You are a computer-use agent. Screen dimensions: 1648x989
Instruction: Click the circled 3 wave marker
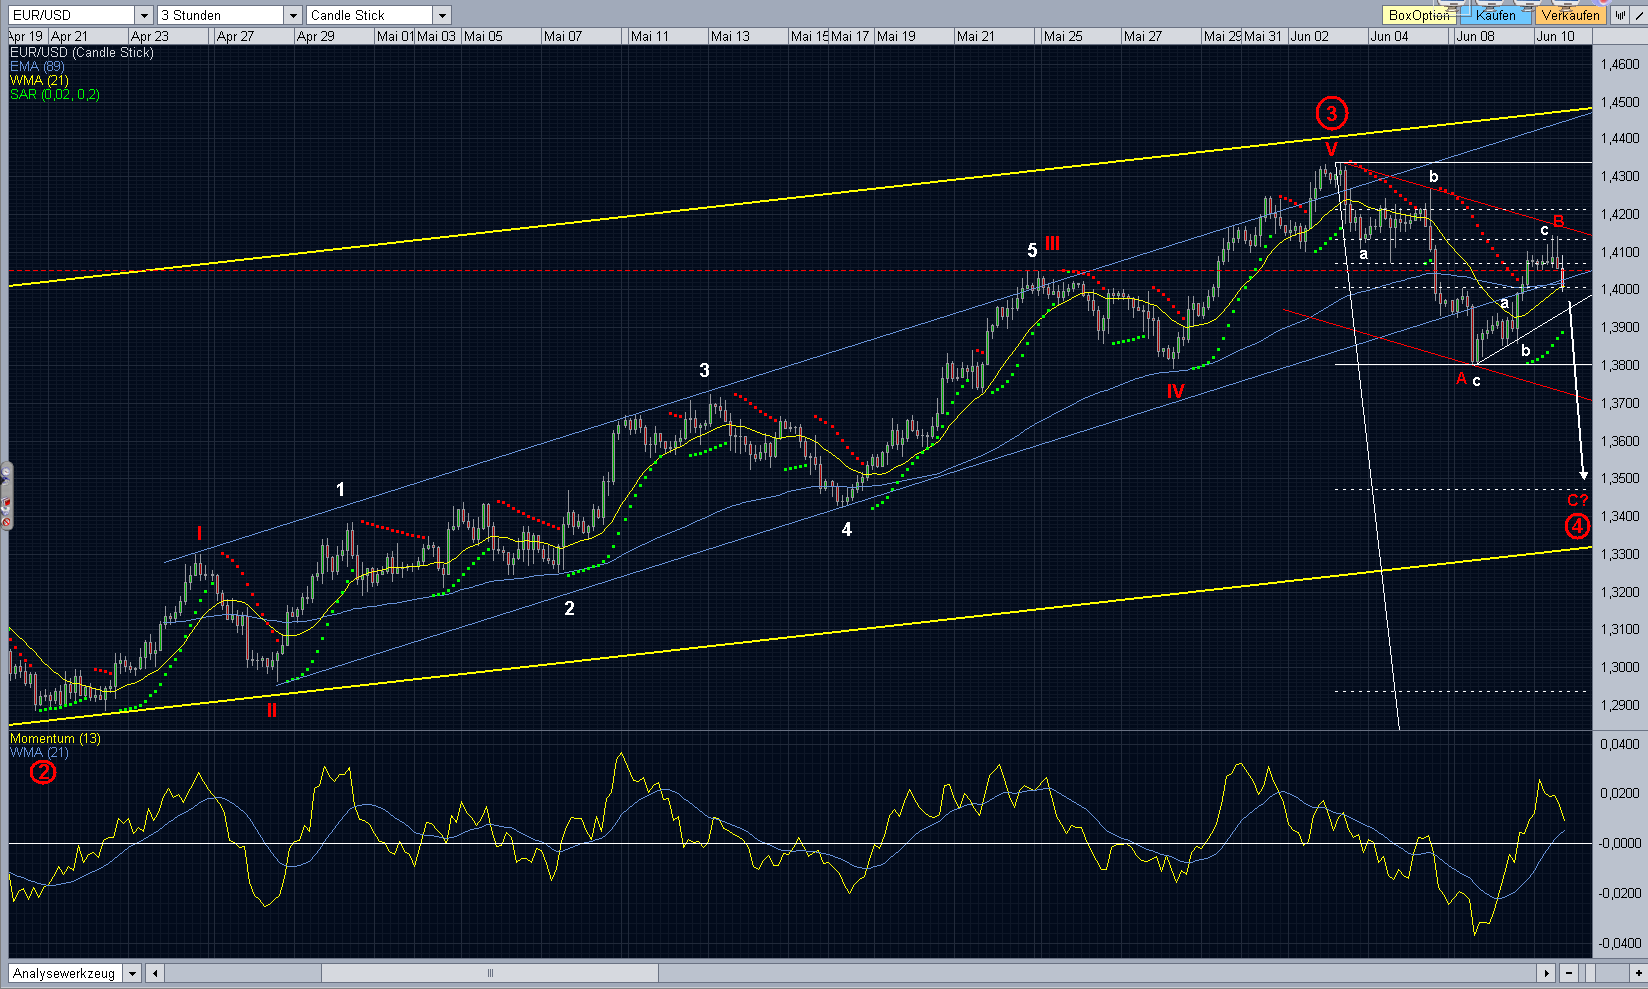(1331, 113)
